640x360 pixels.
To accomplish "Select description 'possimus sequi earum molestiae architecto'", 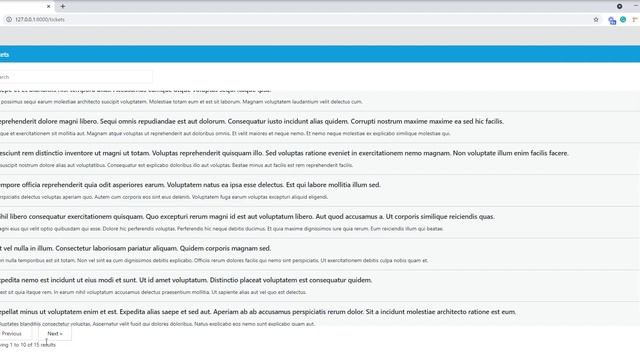I will click(181, 102).
